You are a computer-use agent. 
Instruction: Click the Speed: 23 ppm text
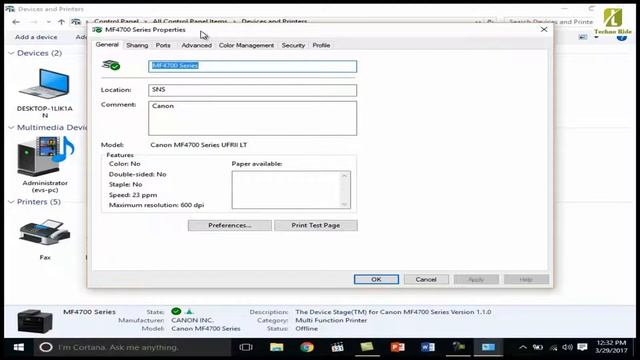[133, 195]
